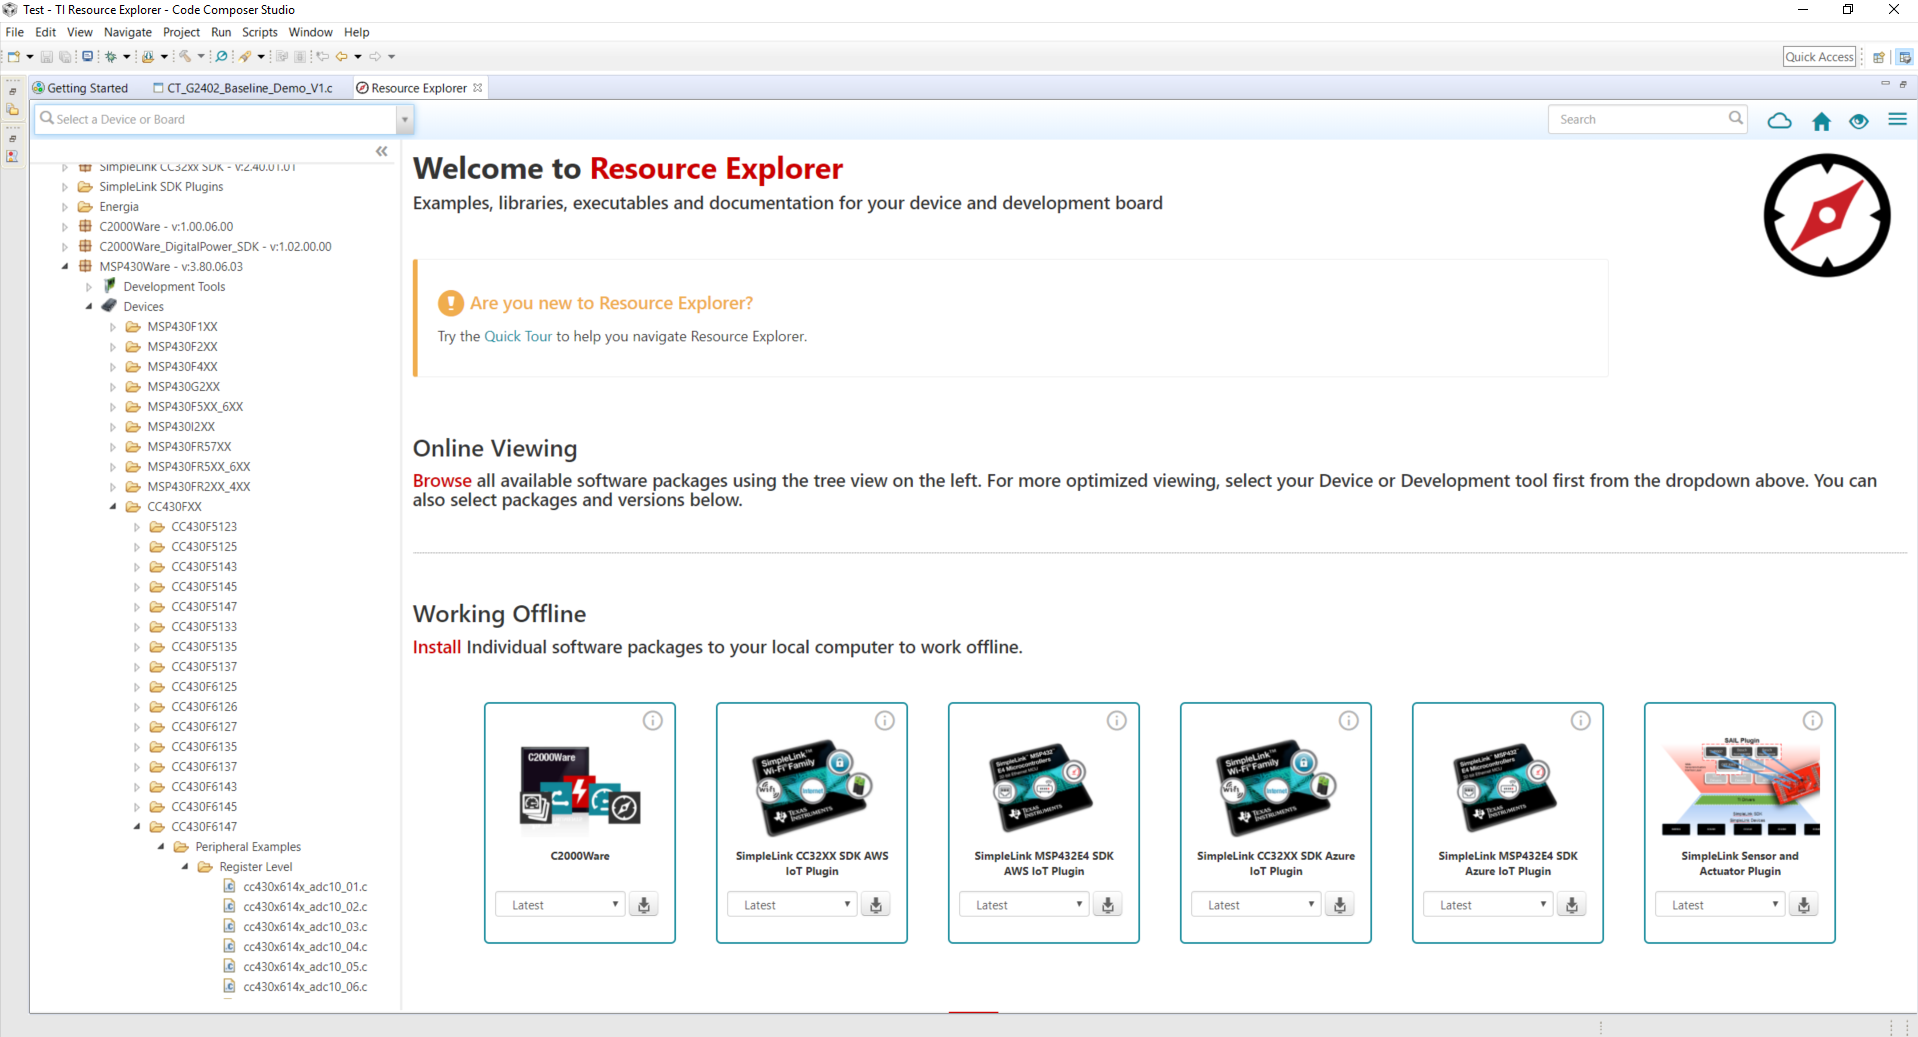Download SimpleLink CC32XX SDK Azure IoT Plugin

pyautogui.click(x=1340, y=905)
